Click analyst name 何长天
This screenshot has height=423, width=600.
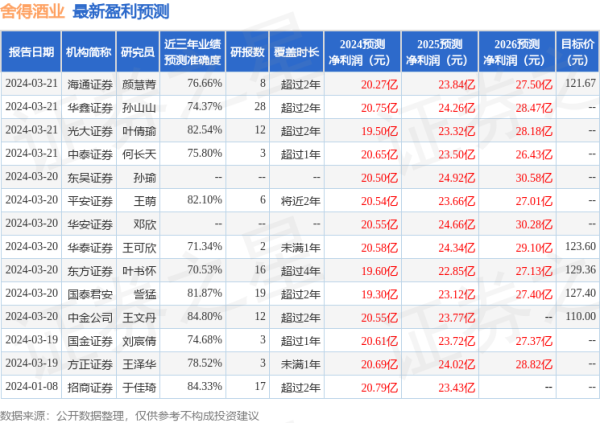[x=139, y=154]
